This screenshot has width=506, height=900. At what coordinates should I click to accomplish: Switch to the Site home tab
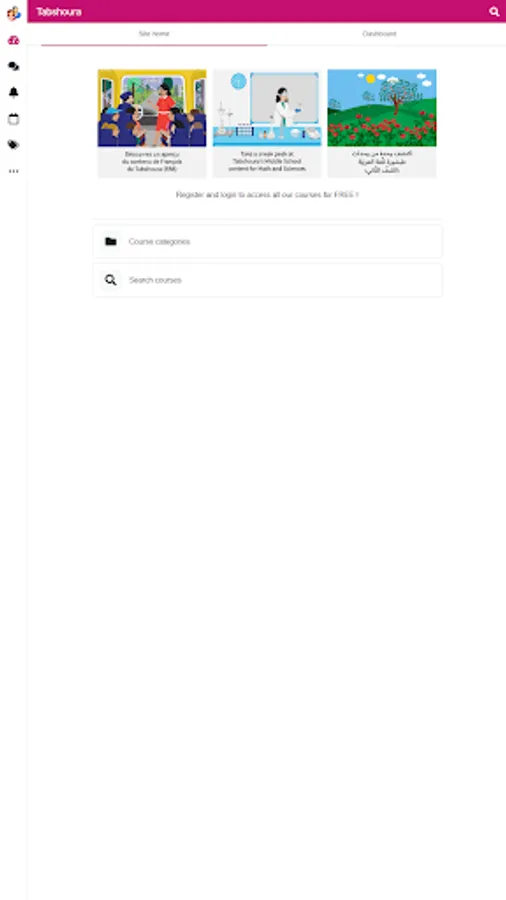point(154,34)
